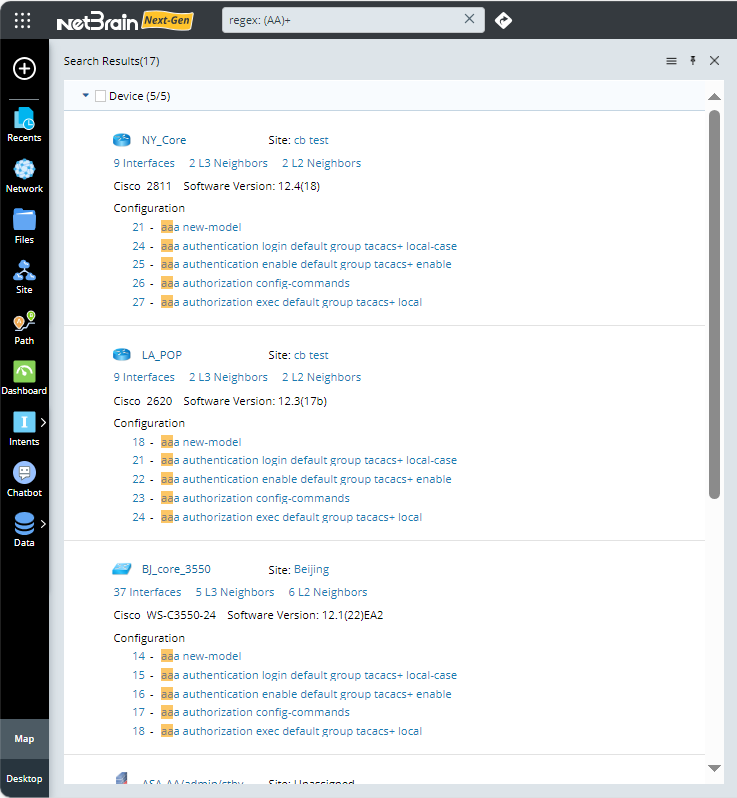Open LA_POP 2 L3 Neighbors
Viewport: 737px width, 798px height.
coord(228,377)
